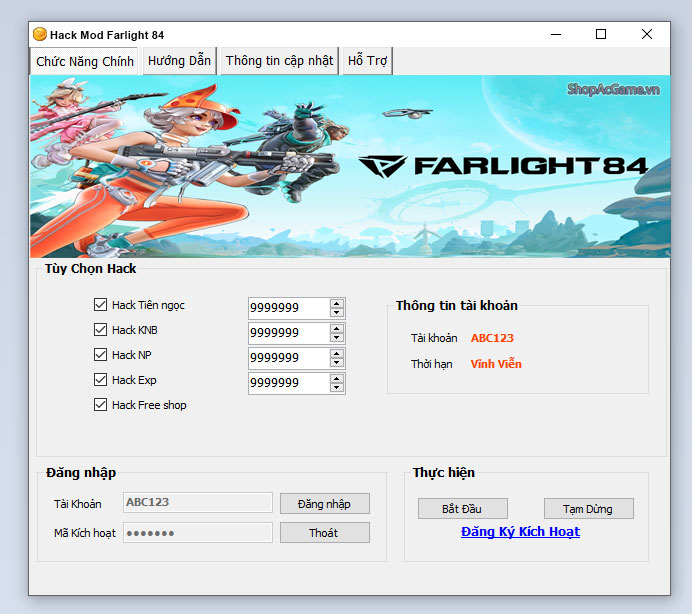Decrease the Hack Tiên ngọc value with down arrow

336,312
